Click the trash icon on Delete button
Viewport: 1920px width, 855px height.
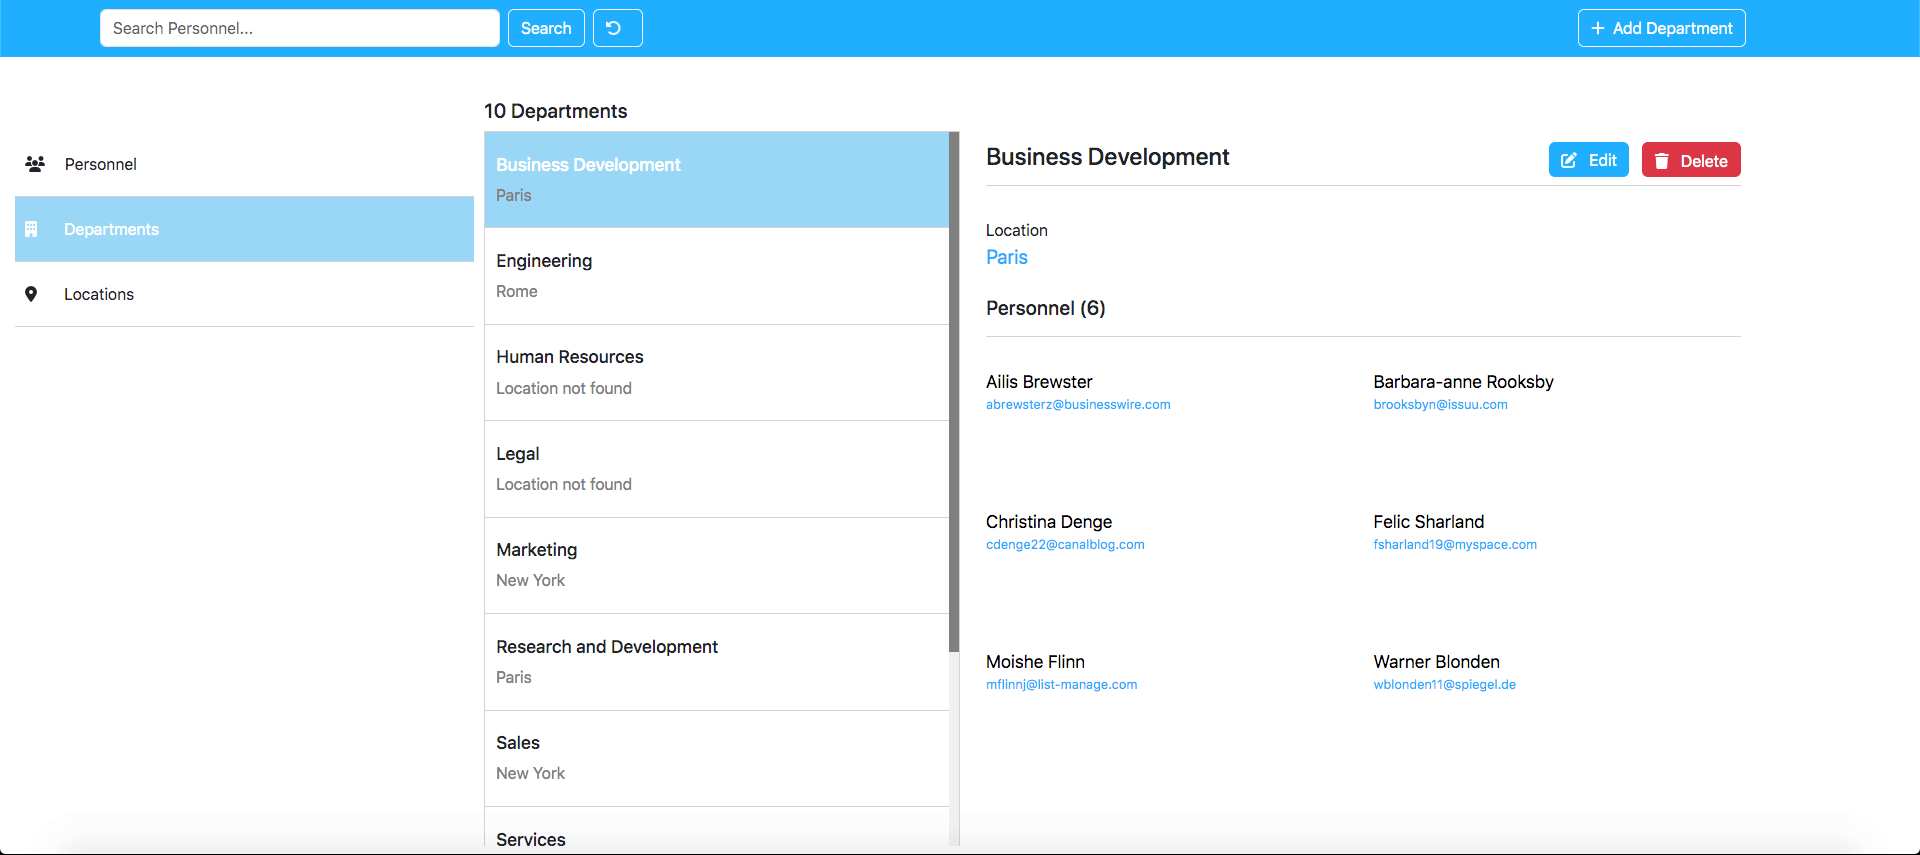1661,161
